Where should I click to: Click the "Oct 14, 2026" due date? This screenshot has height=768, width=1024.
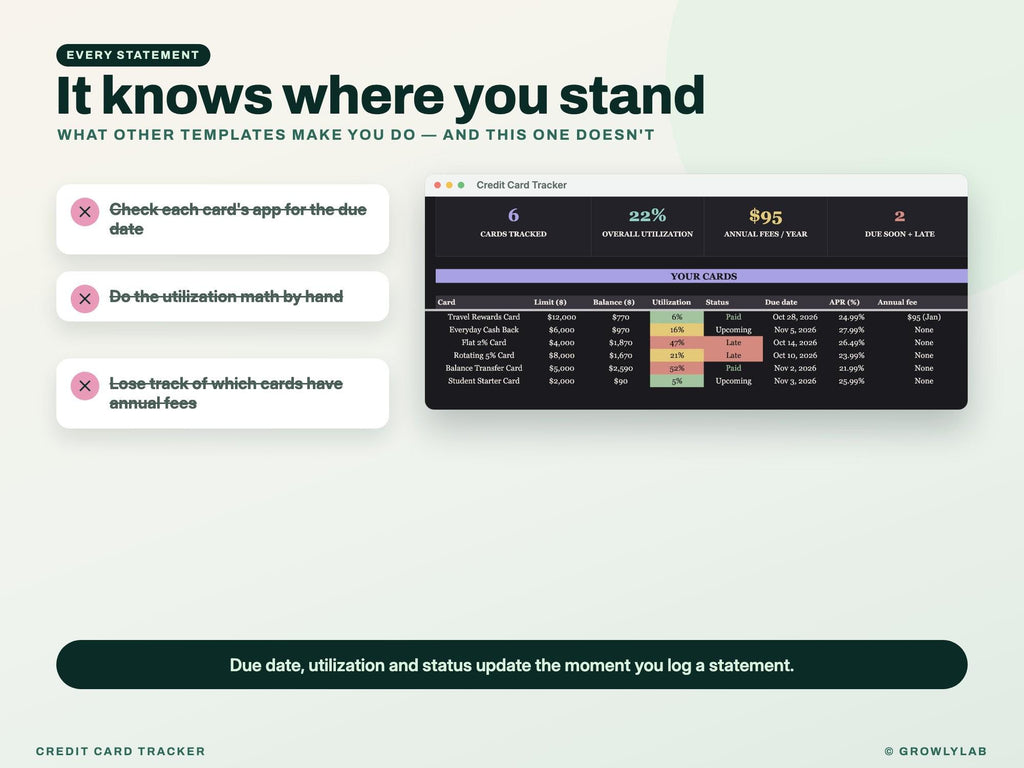pos(795,342)
